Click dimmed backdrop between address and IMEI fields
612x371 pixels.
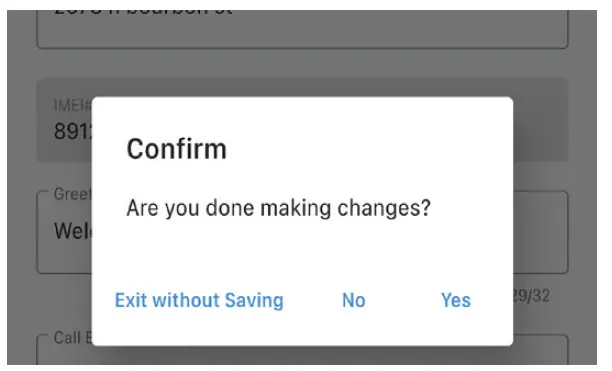pyautogui.click(x=302, y=64)
